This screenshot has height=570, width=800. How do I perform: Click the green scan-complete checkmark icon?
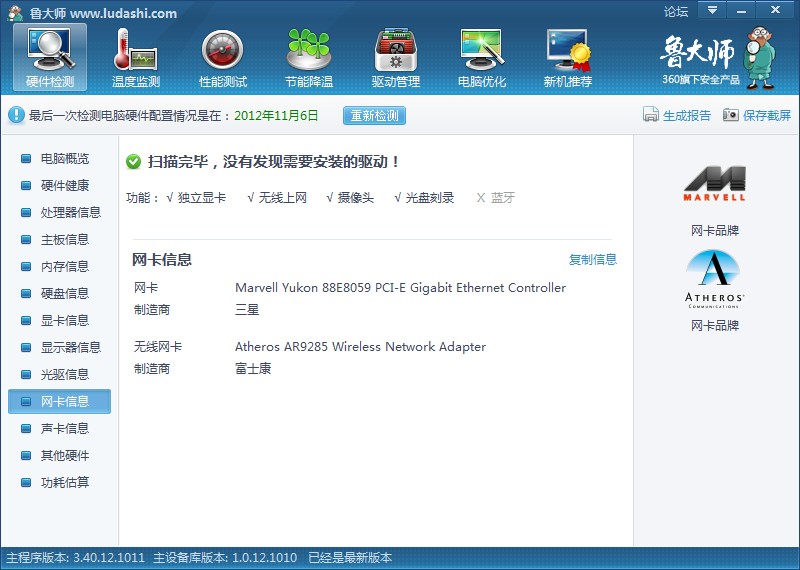click(133, 162)
